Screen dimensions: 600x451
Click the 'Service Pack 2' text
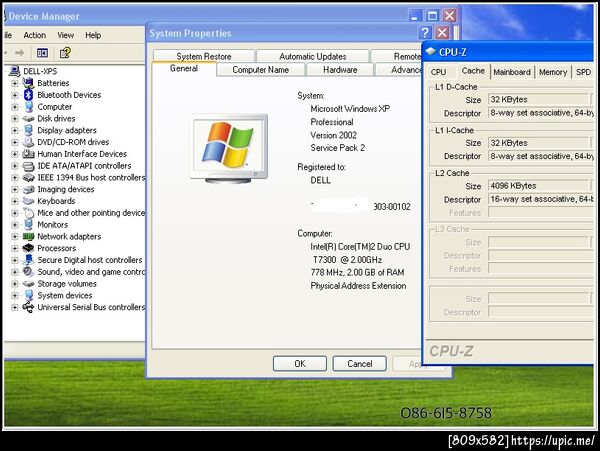click(338, 148)
